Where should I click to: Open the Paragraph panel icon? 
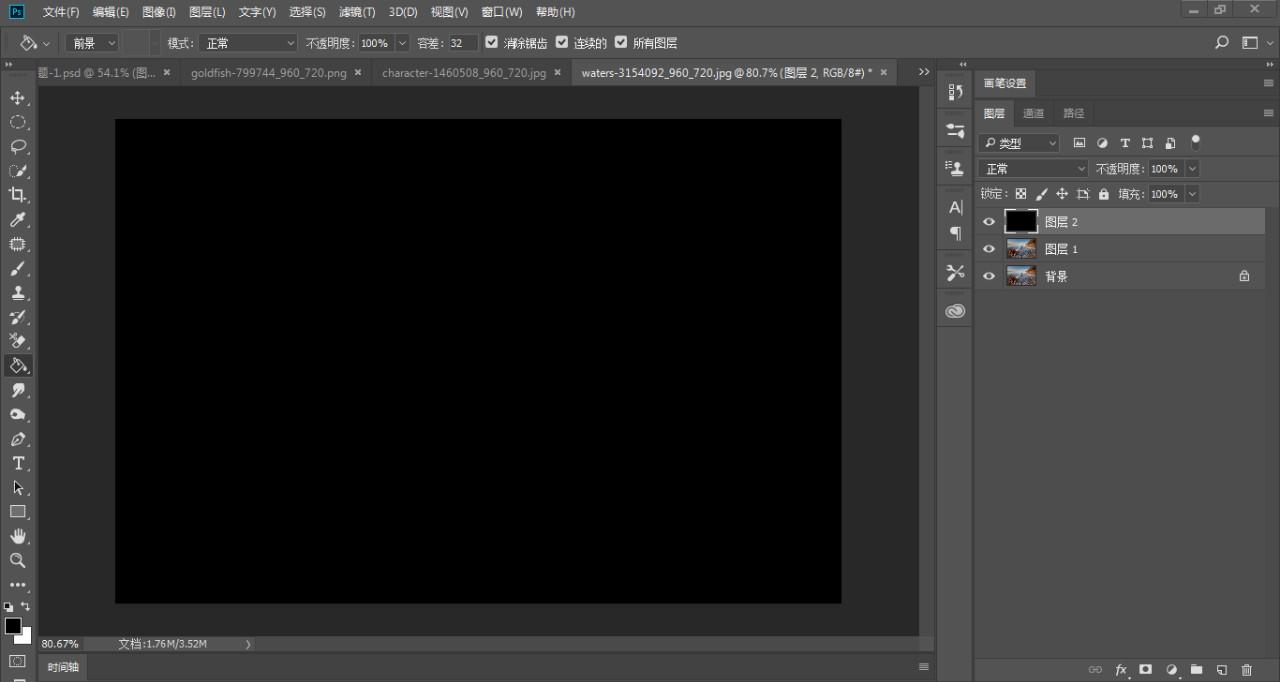955,233
